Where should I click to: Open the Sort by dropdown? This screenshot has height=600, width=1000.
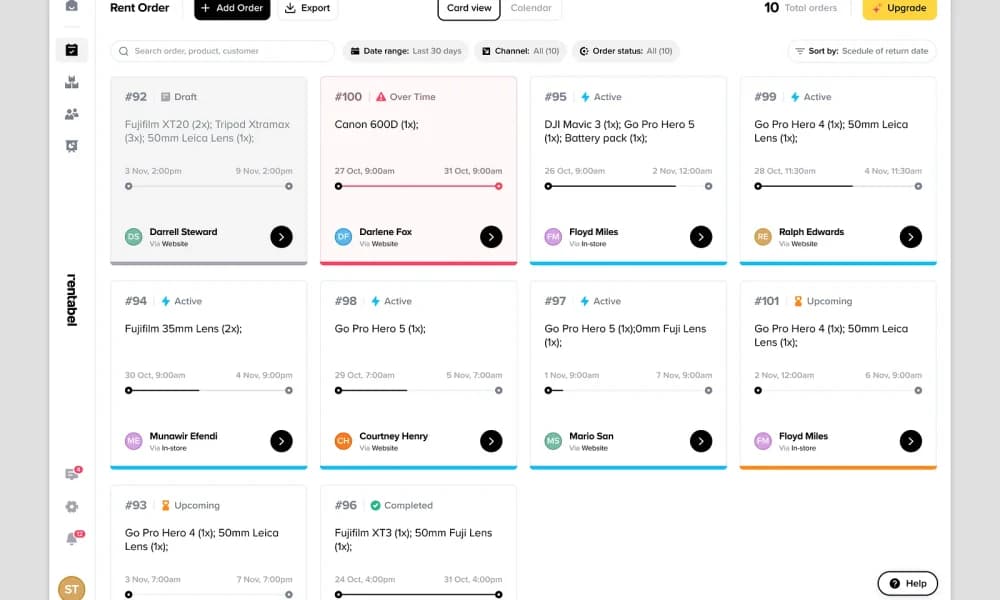coord(862,51)
